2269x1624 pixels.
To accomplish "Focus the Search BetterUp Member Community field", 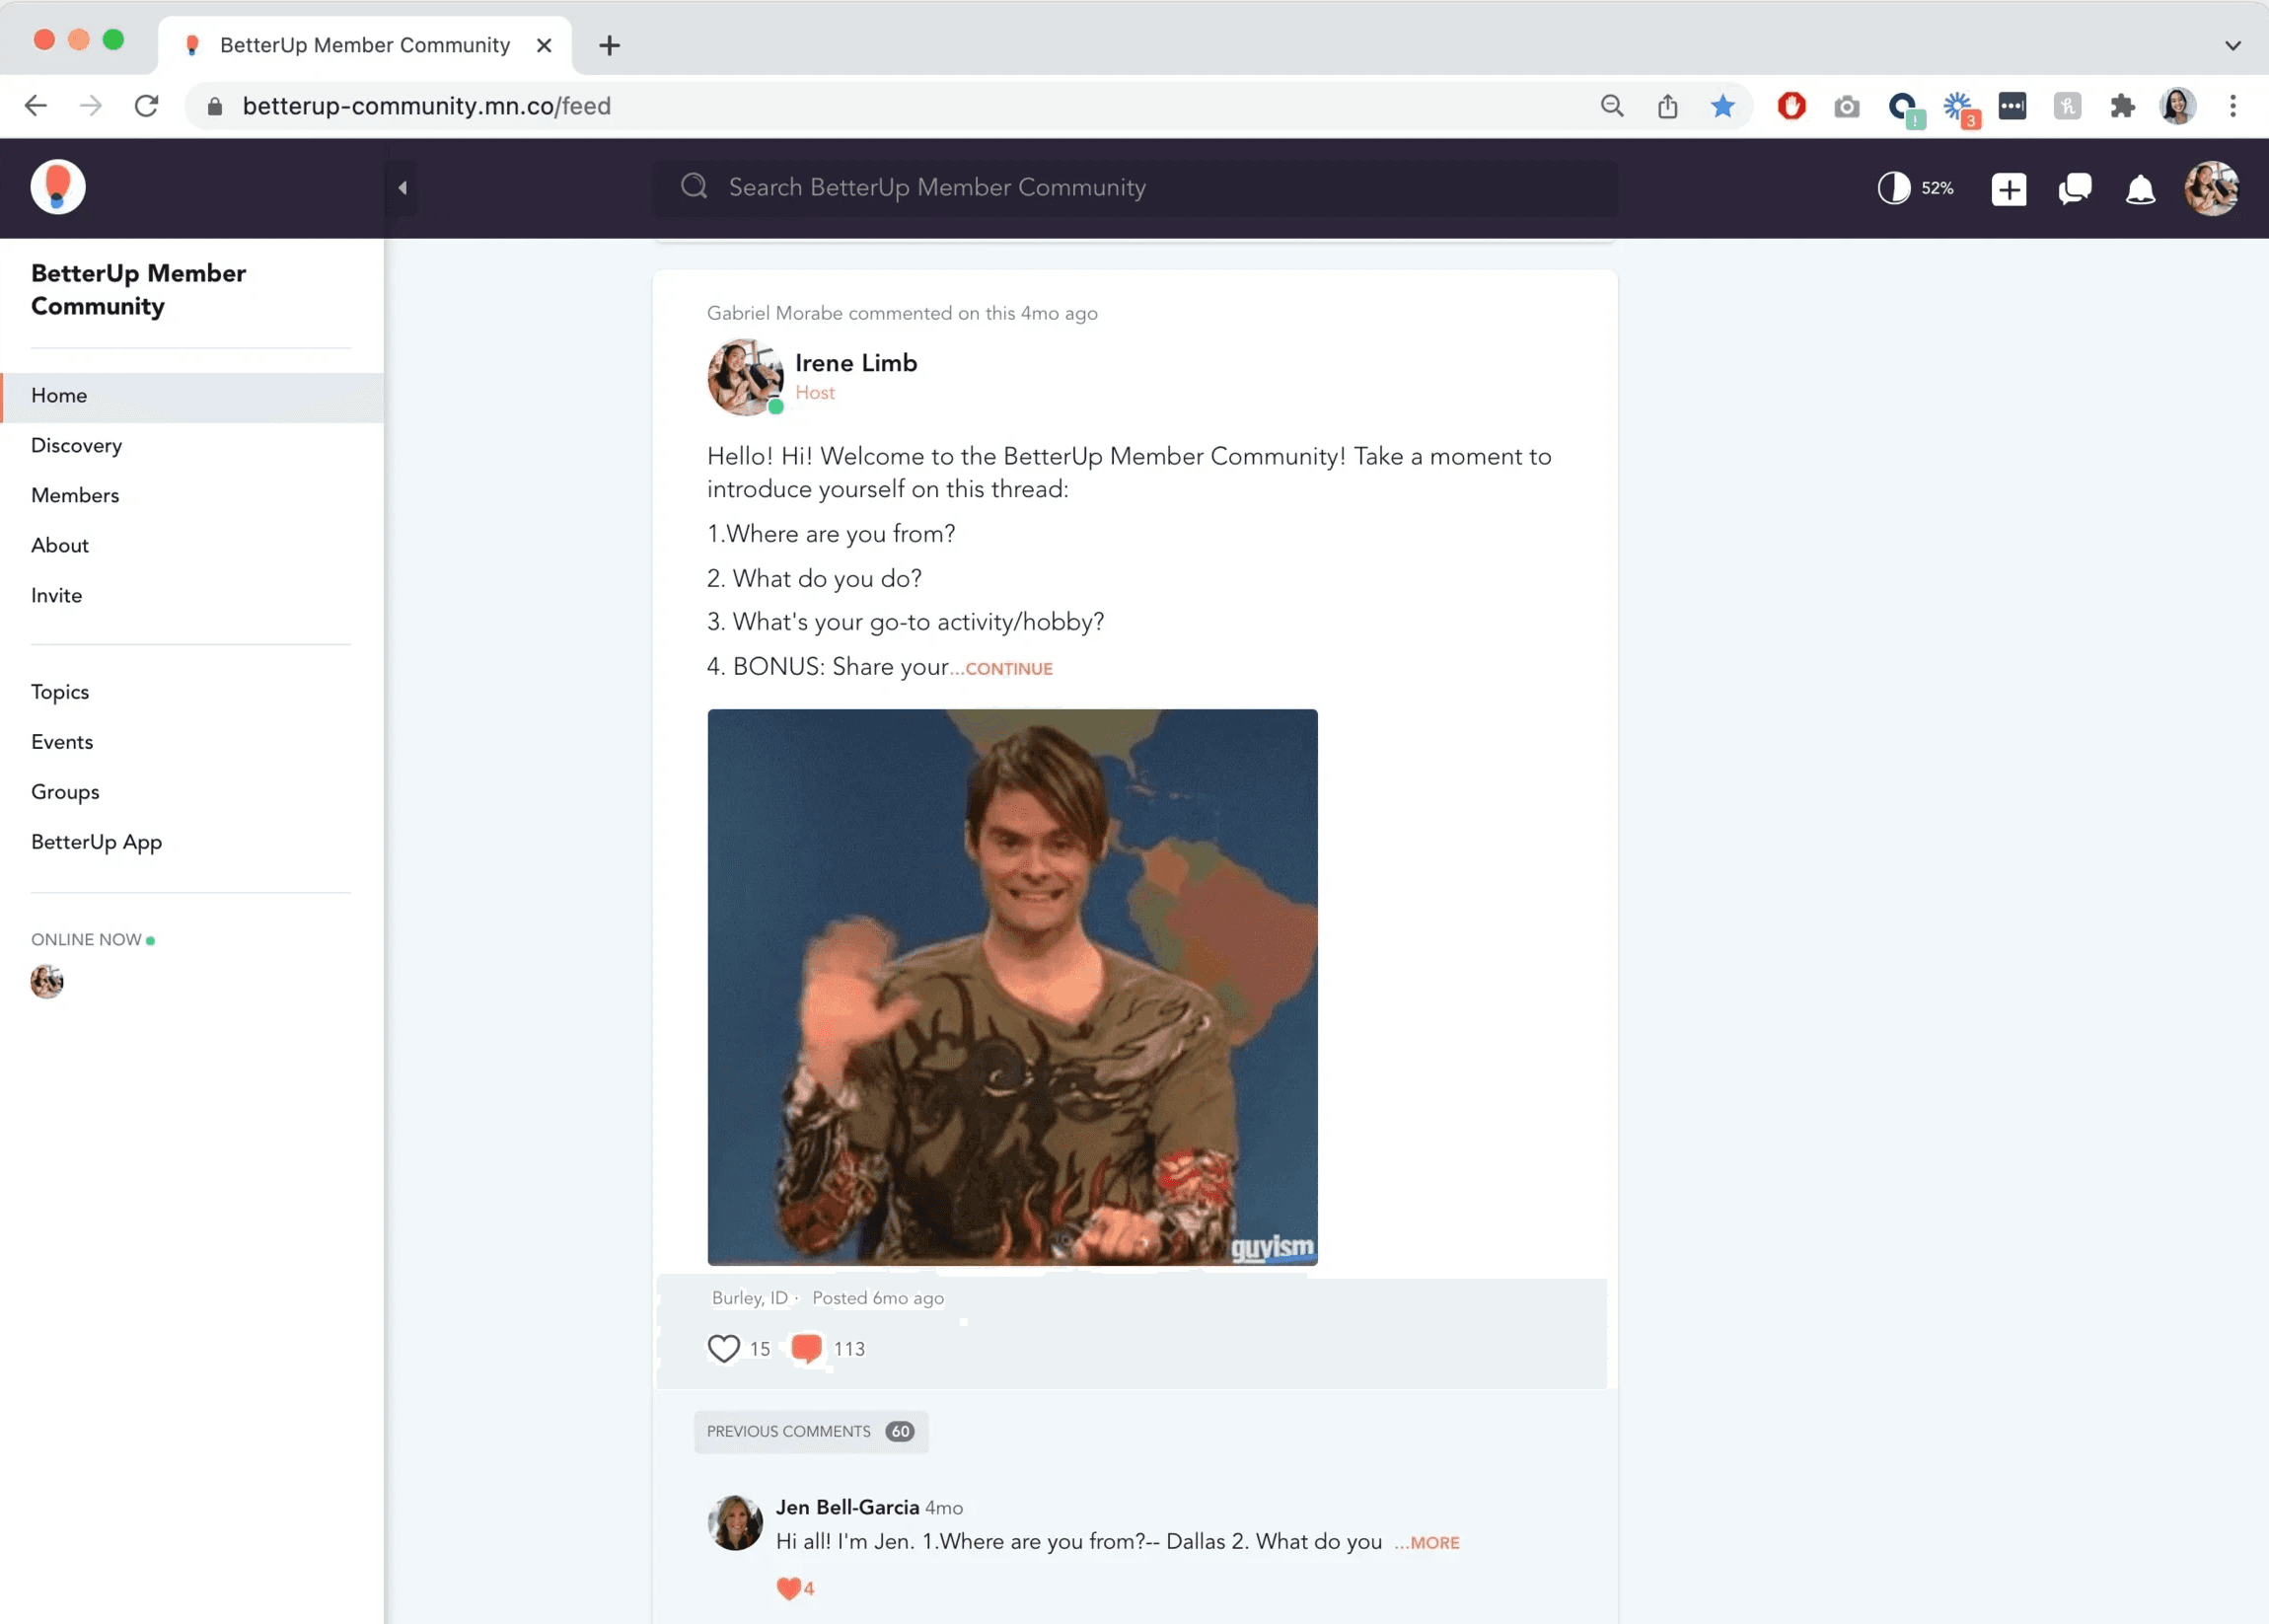I will tap(1135, 187).
